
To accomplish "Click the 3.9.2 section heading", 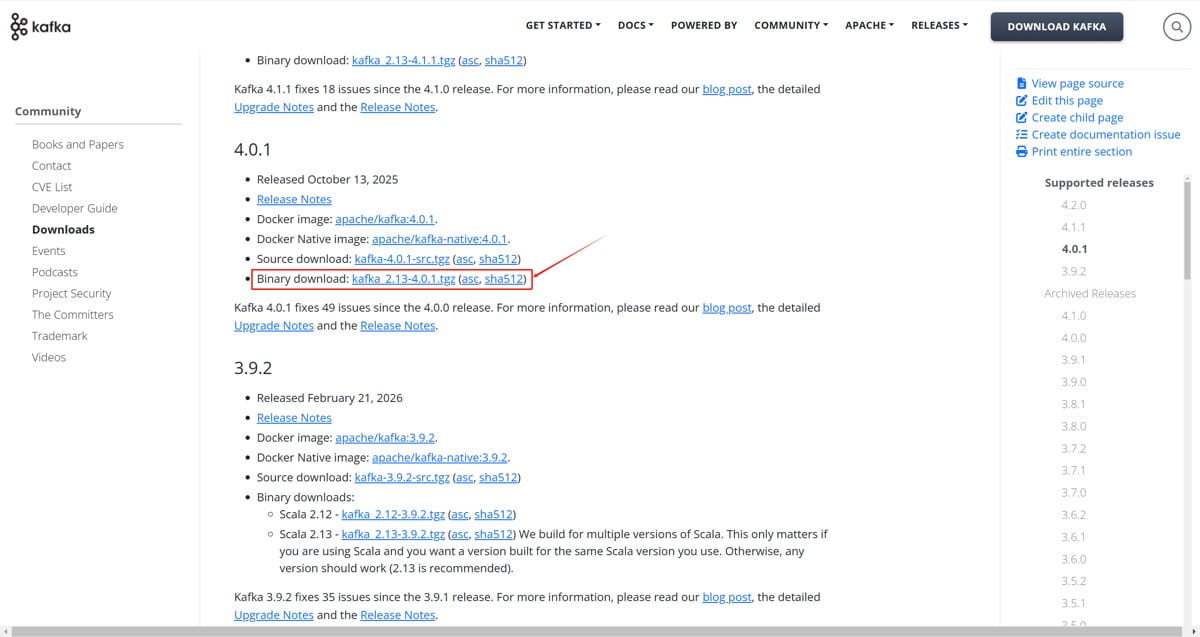I will click(253, 368).
